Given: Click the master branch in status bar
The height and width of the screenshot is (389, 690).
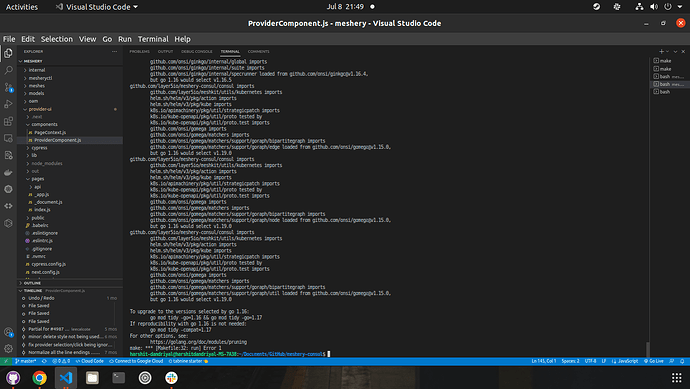Looking at the screenshot, I should 26,361.
